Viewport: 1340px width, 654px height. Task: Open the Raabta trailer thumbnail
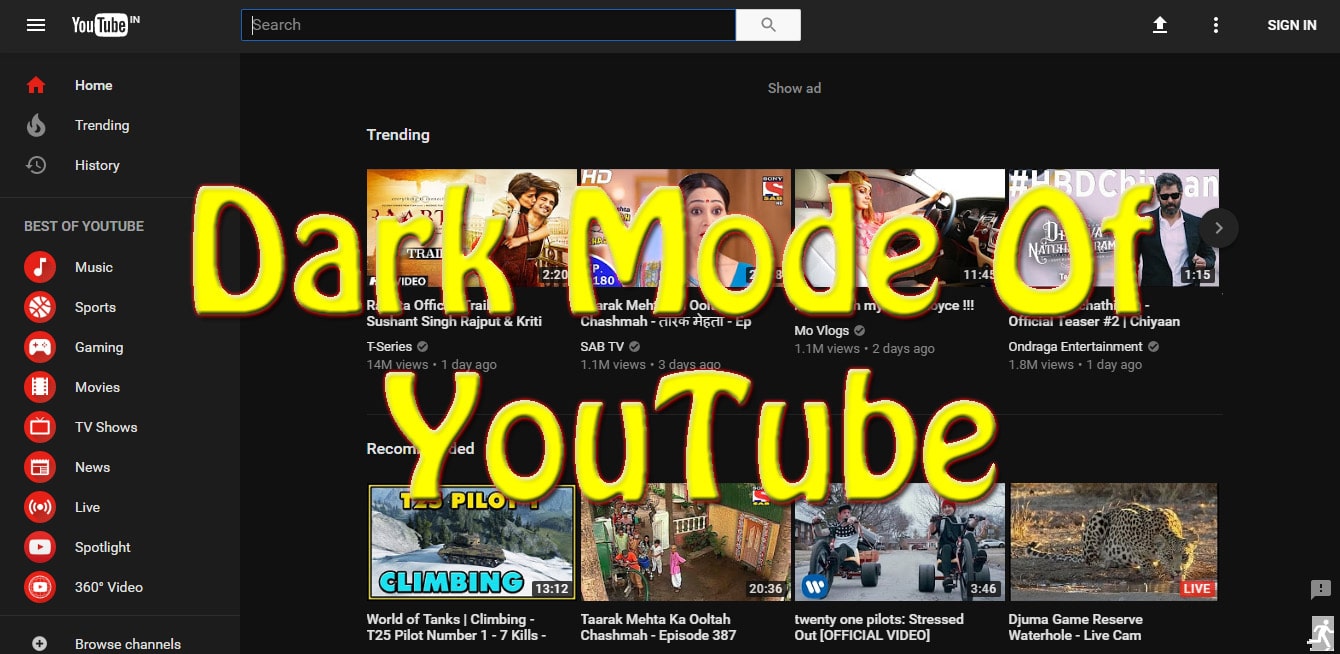pyautogui.click(x=471, y=228)
